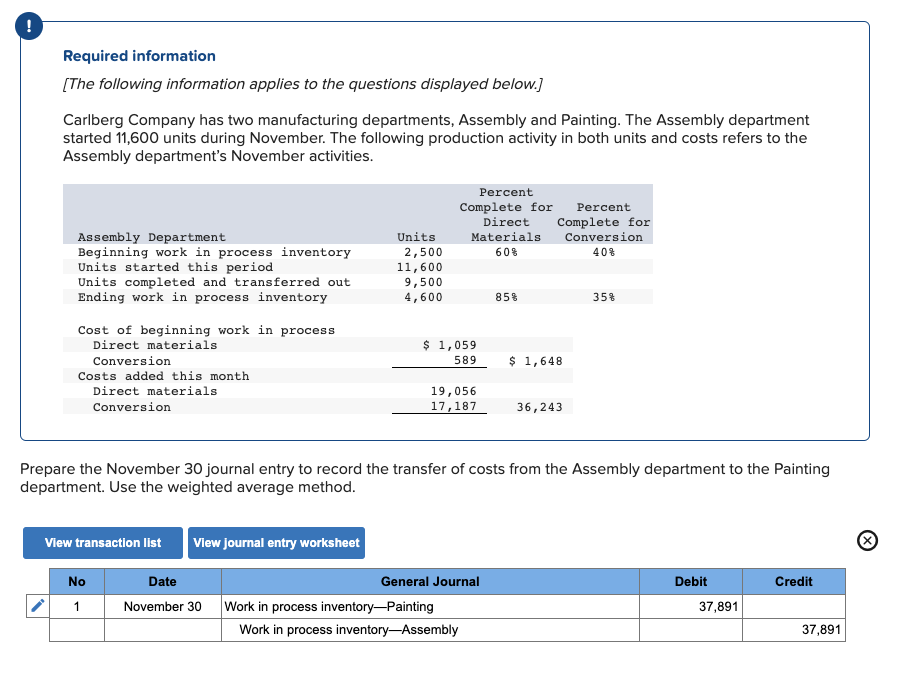This screenshot has height=692, width=897.
Task: Click the row number 1 cell
Action: [77, 606]
